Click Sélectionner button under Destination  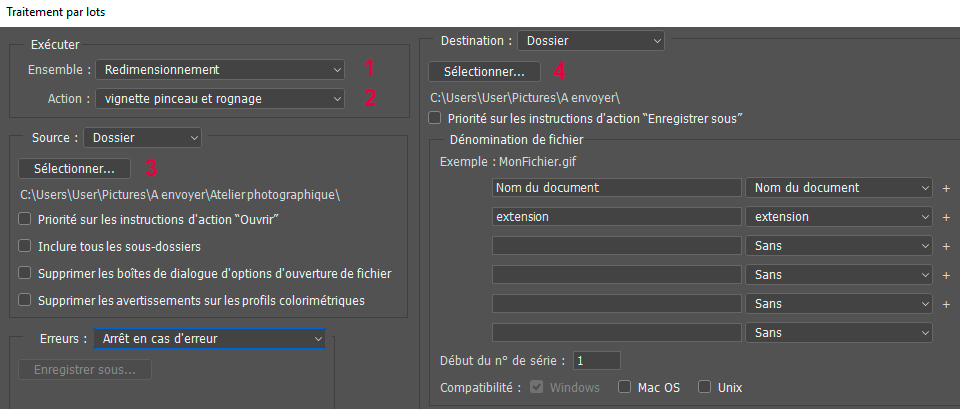pyautogui.click(x=484, y=72)
